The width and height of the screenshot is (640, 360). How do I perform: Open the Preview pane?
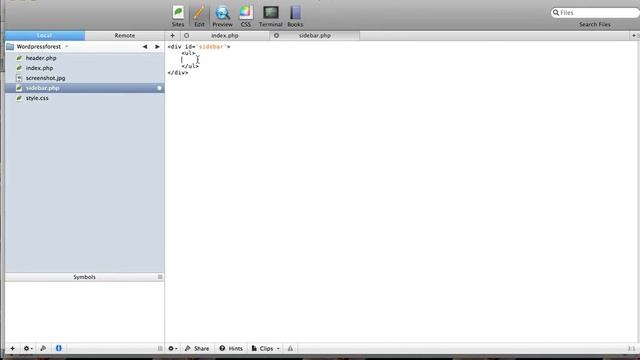222,16
